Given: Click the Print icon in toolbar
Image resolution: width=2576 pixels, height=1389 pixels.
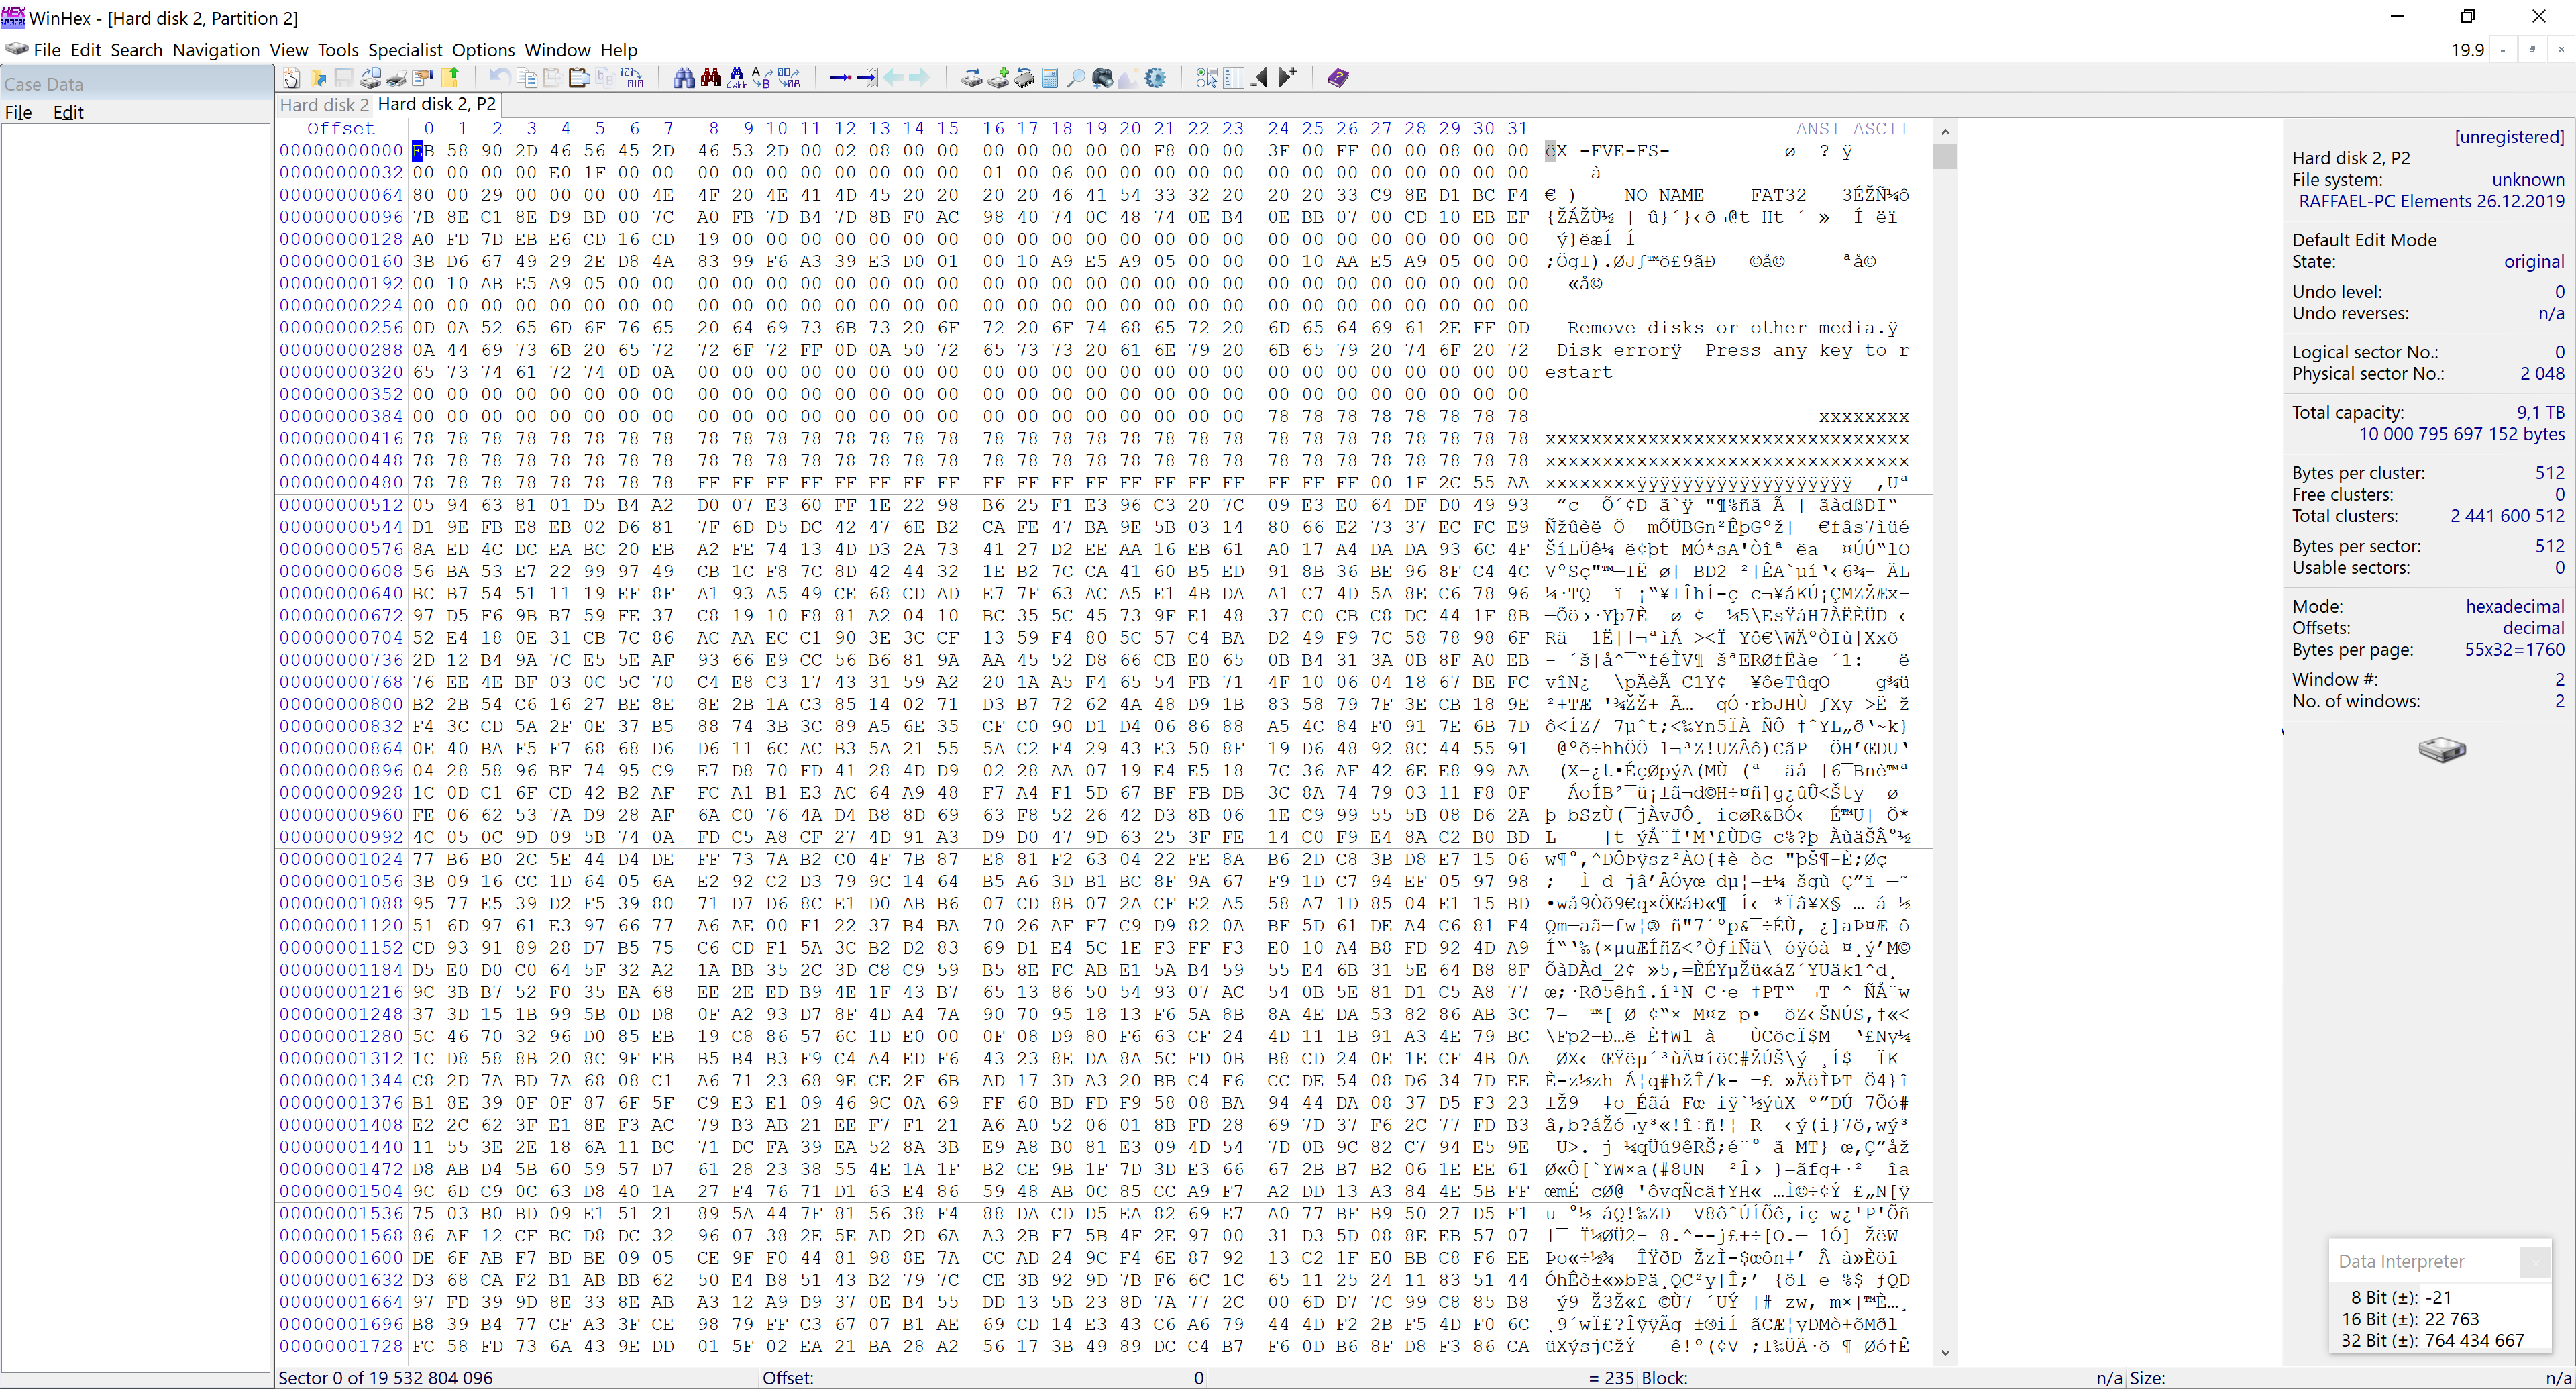Looking at the screenshot, I should point(397,78).
